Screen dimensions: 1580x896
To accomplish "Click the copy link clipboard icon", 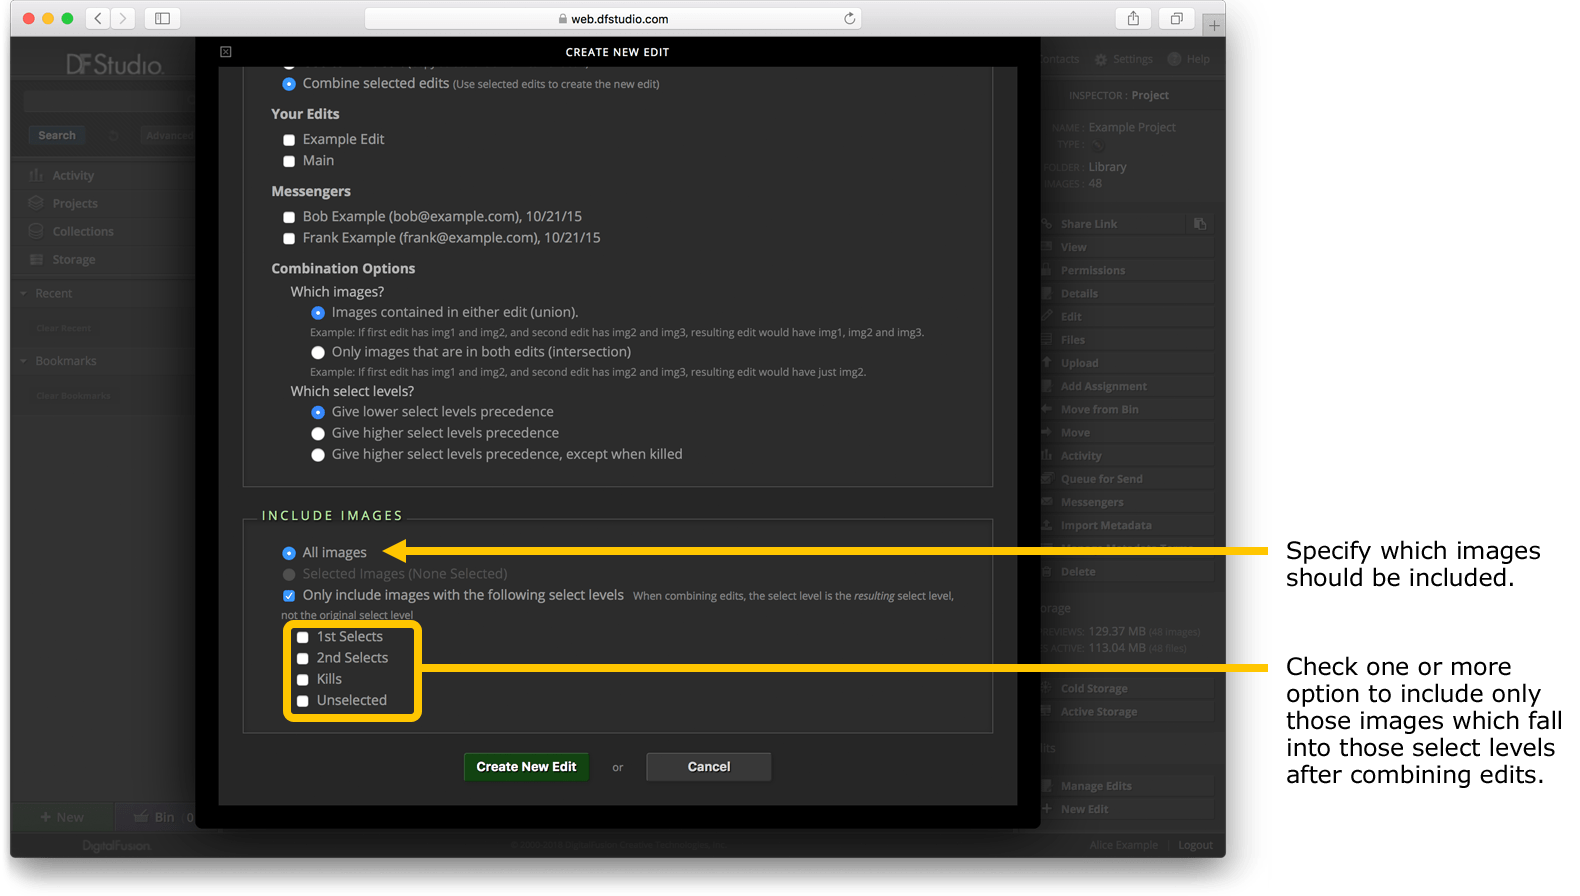I will click(x=1200, y=224).
